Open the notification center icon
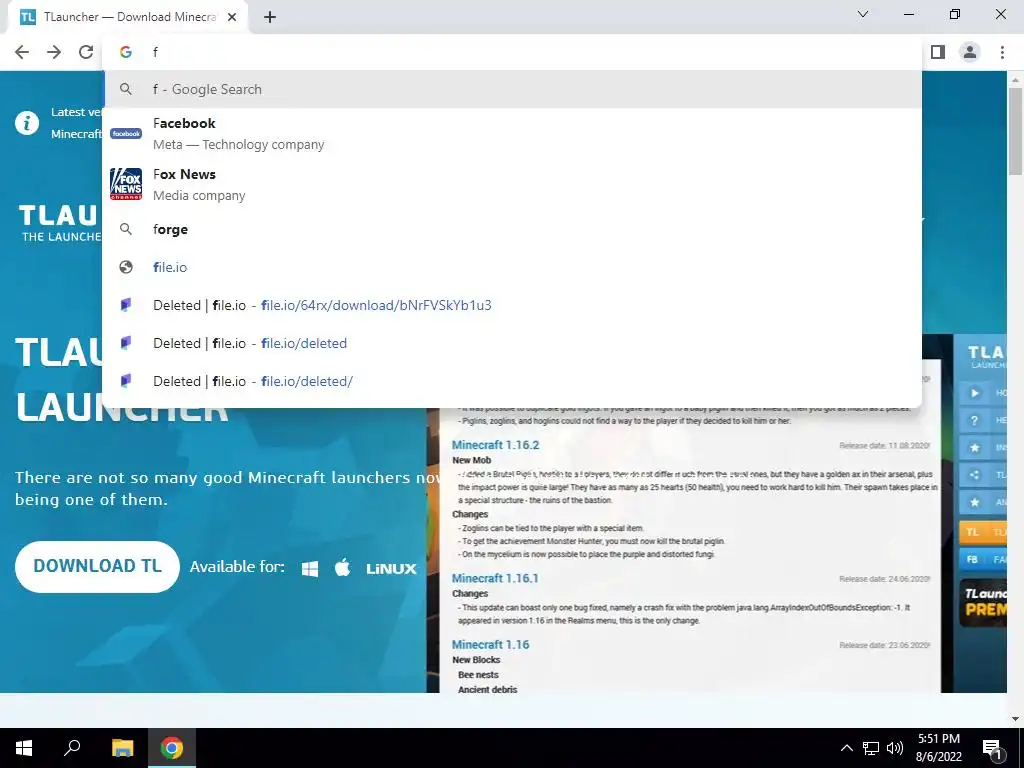Viewport: 1024px width, 768px height. (x=993, y=748)
